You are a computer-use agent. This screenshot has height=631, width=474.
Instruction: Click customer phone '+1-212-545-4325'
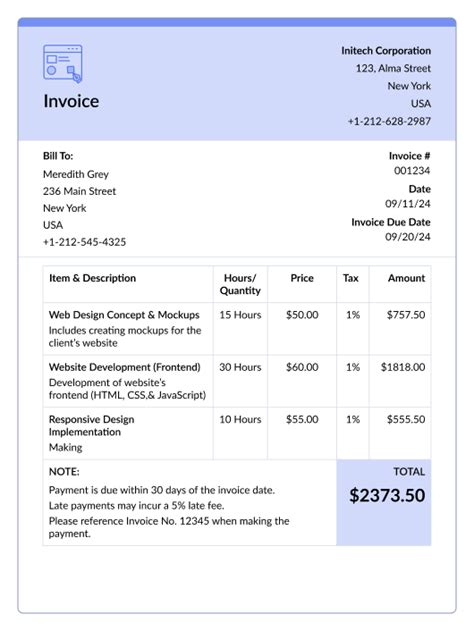tap(84, 242)
